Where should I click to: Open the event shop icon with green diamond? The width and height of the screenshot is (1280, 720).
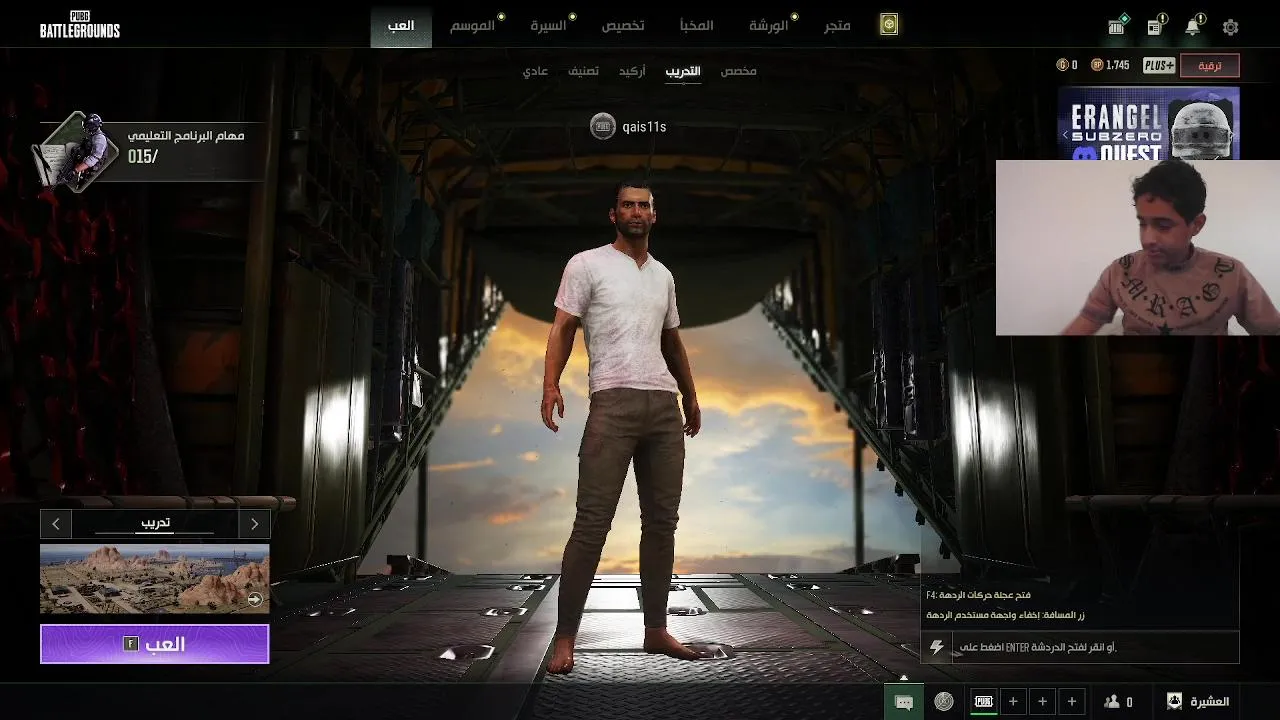pos(1116,27)
